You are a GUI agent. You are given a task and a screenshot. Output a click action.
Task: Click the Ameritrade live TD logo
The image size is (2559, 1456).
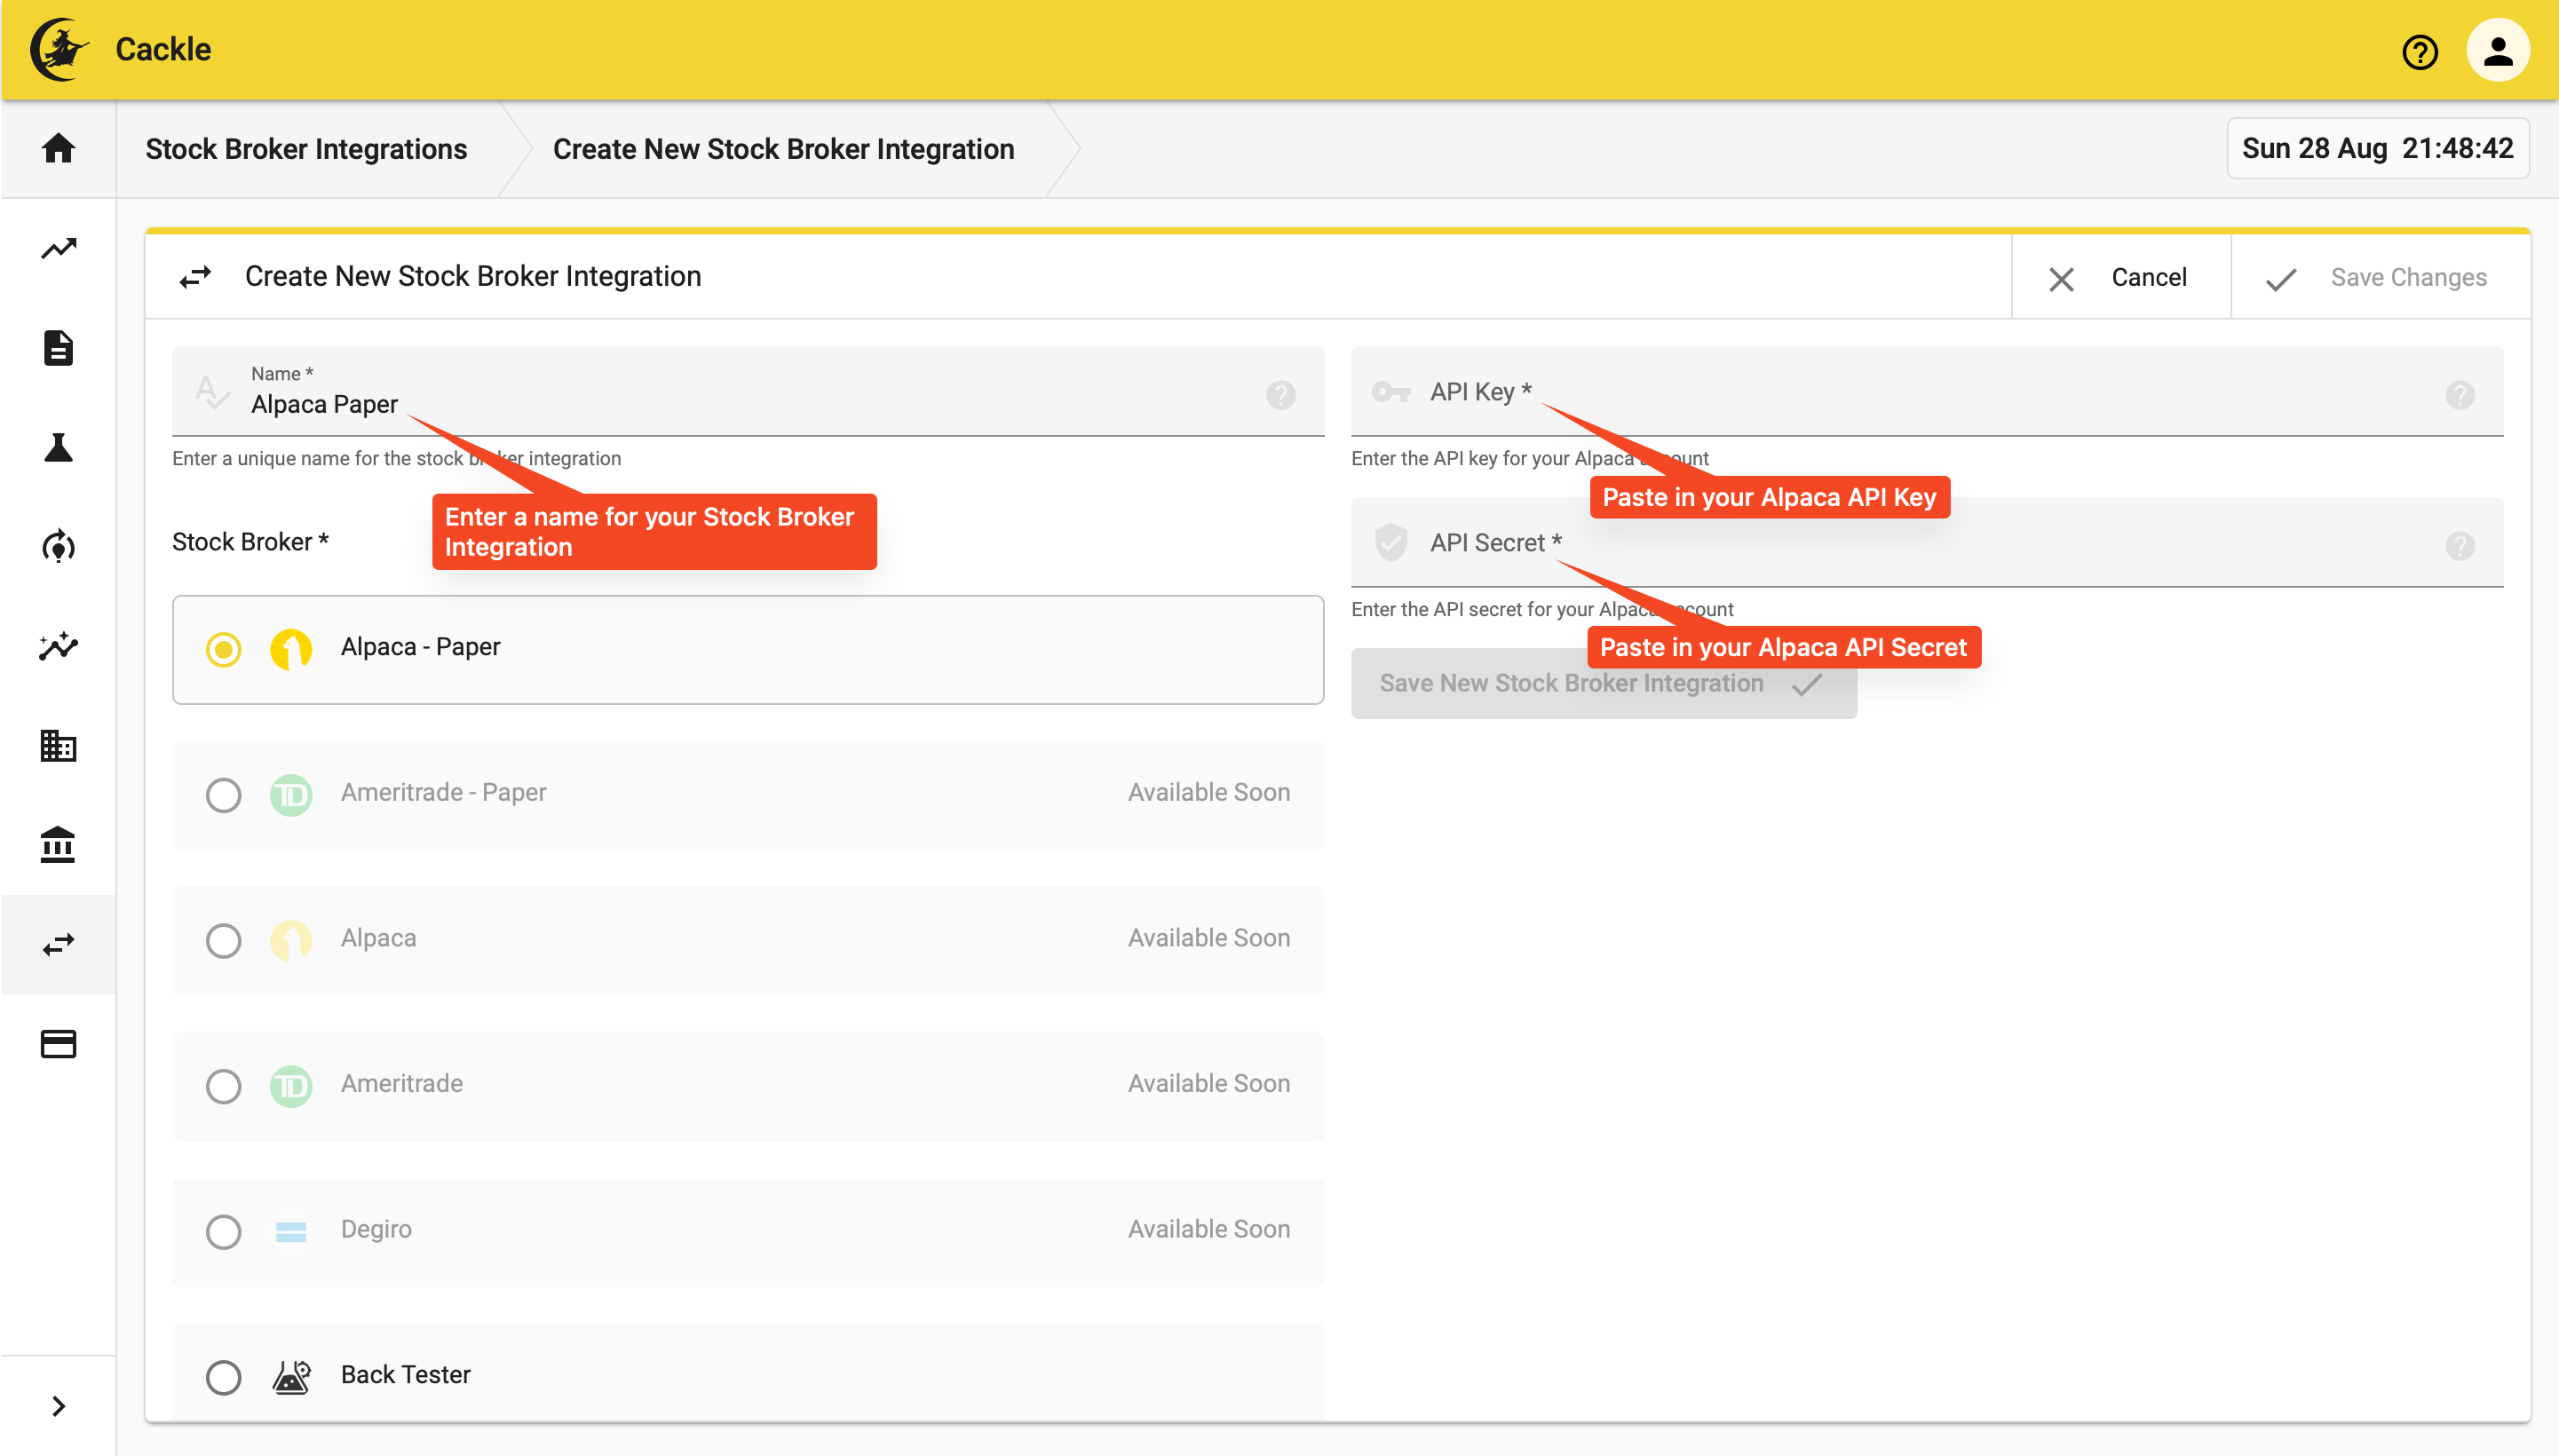point(291,1086)
